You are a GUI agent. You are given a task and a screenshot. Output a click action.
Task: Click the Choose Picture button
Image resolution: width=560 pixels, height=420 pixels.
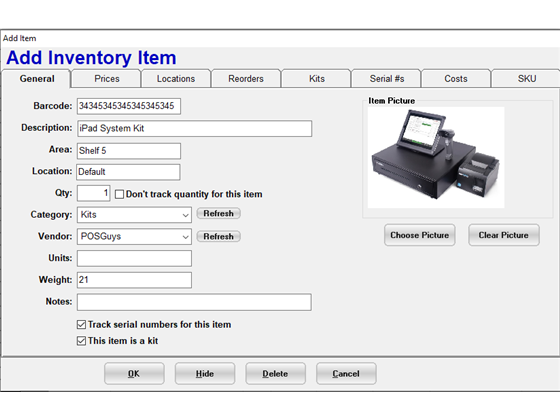(x=420, y=235)
